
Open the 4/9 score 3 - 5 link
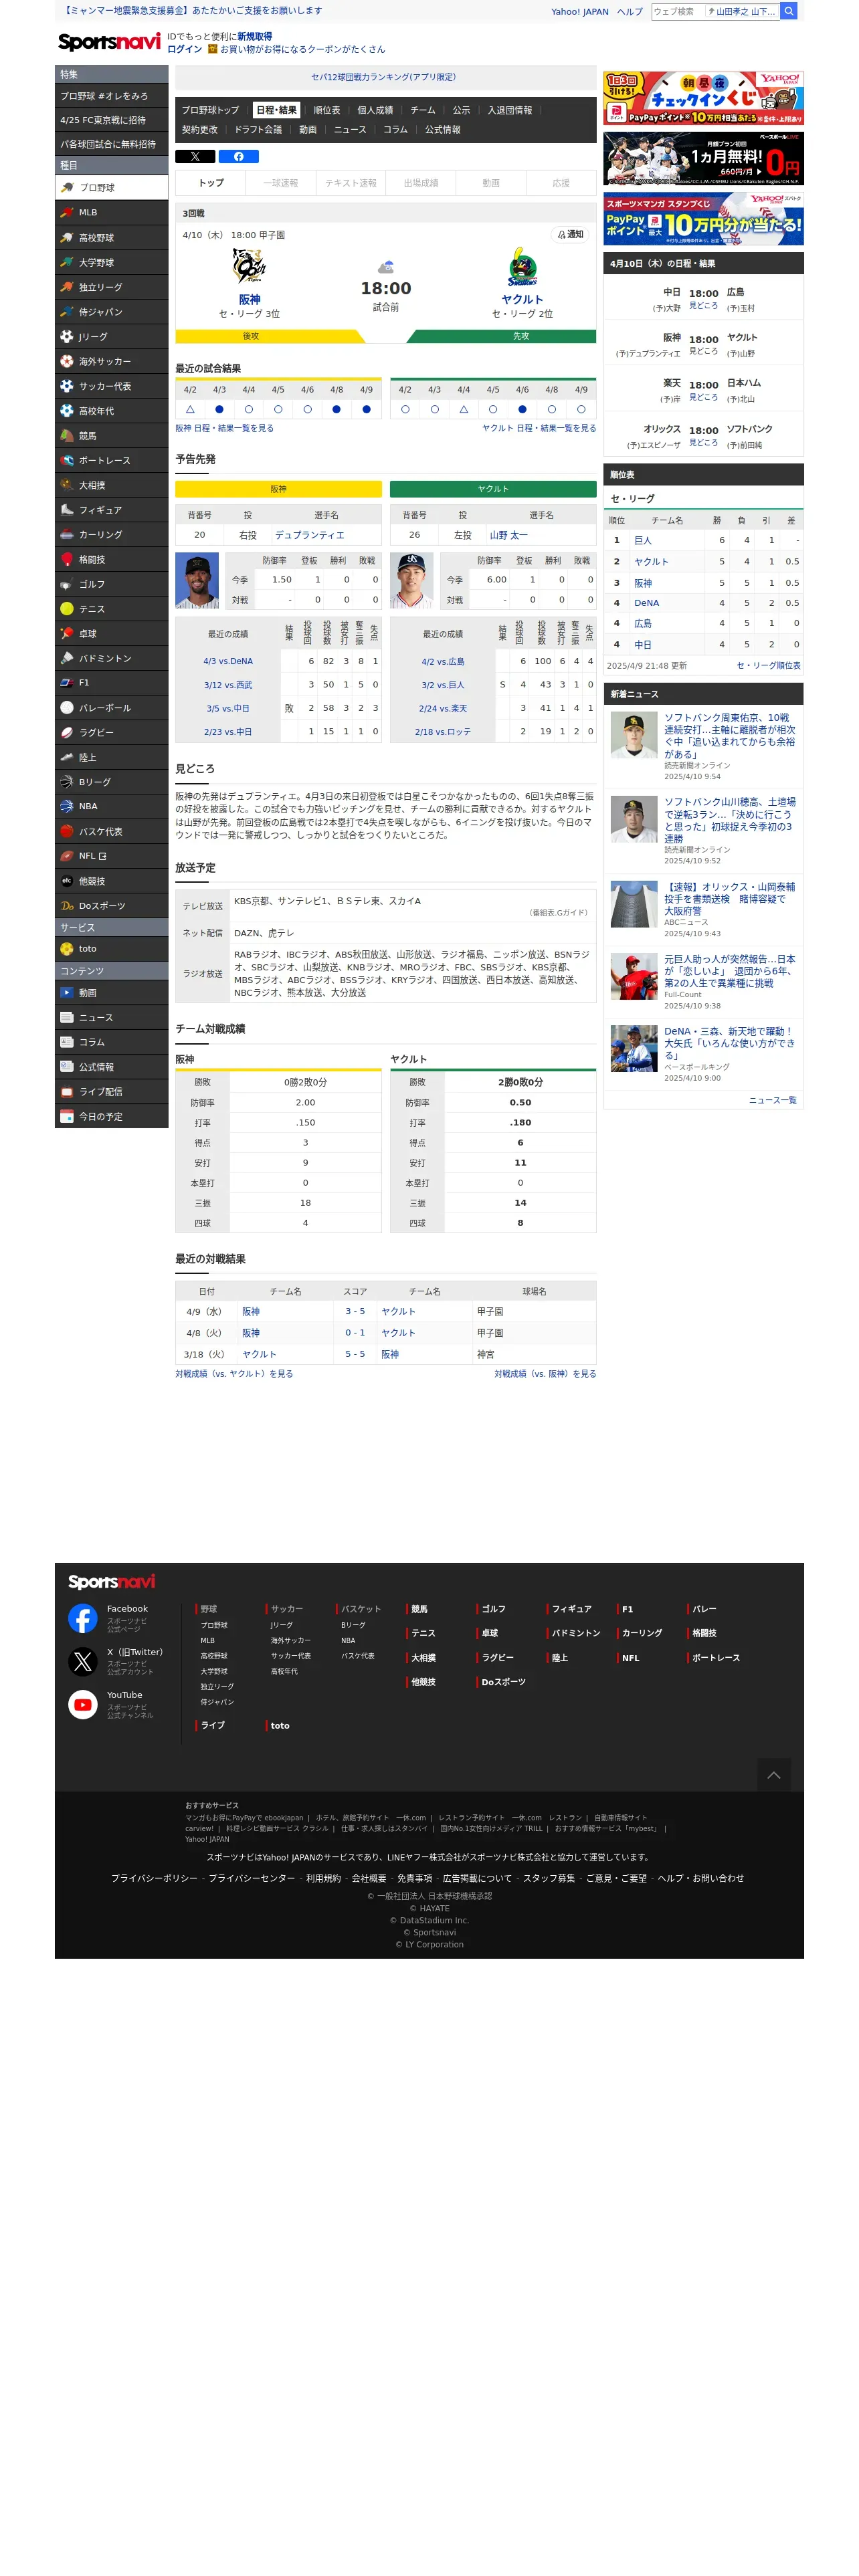click(355, 1311)
